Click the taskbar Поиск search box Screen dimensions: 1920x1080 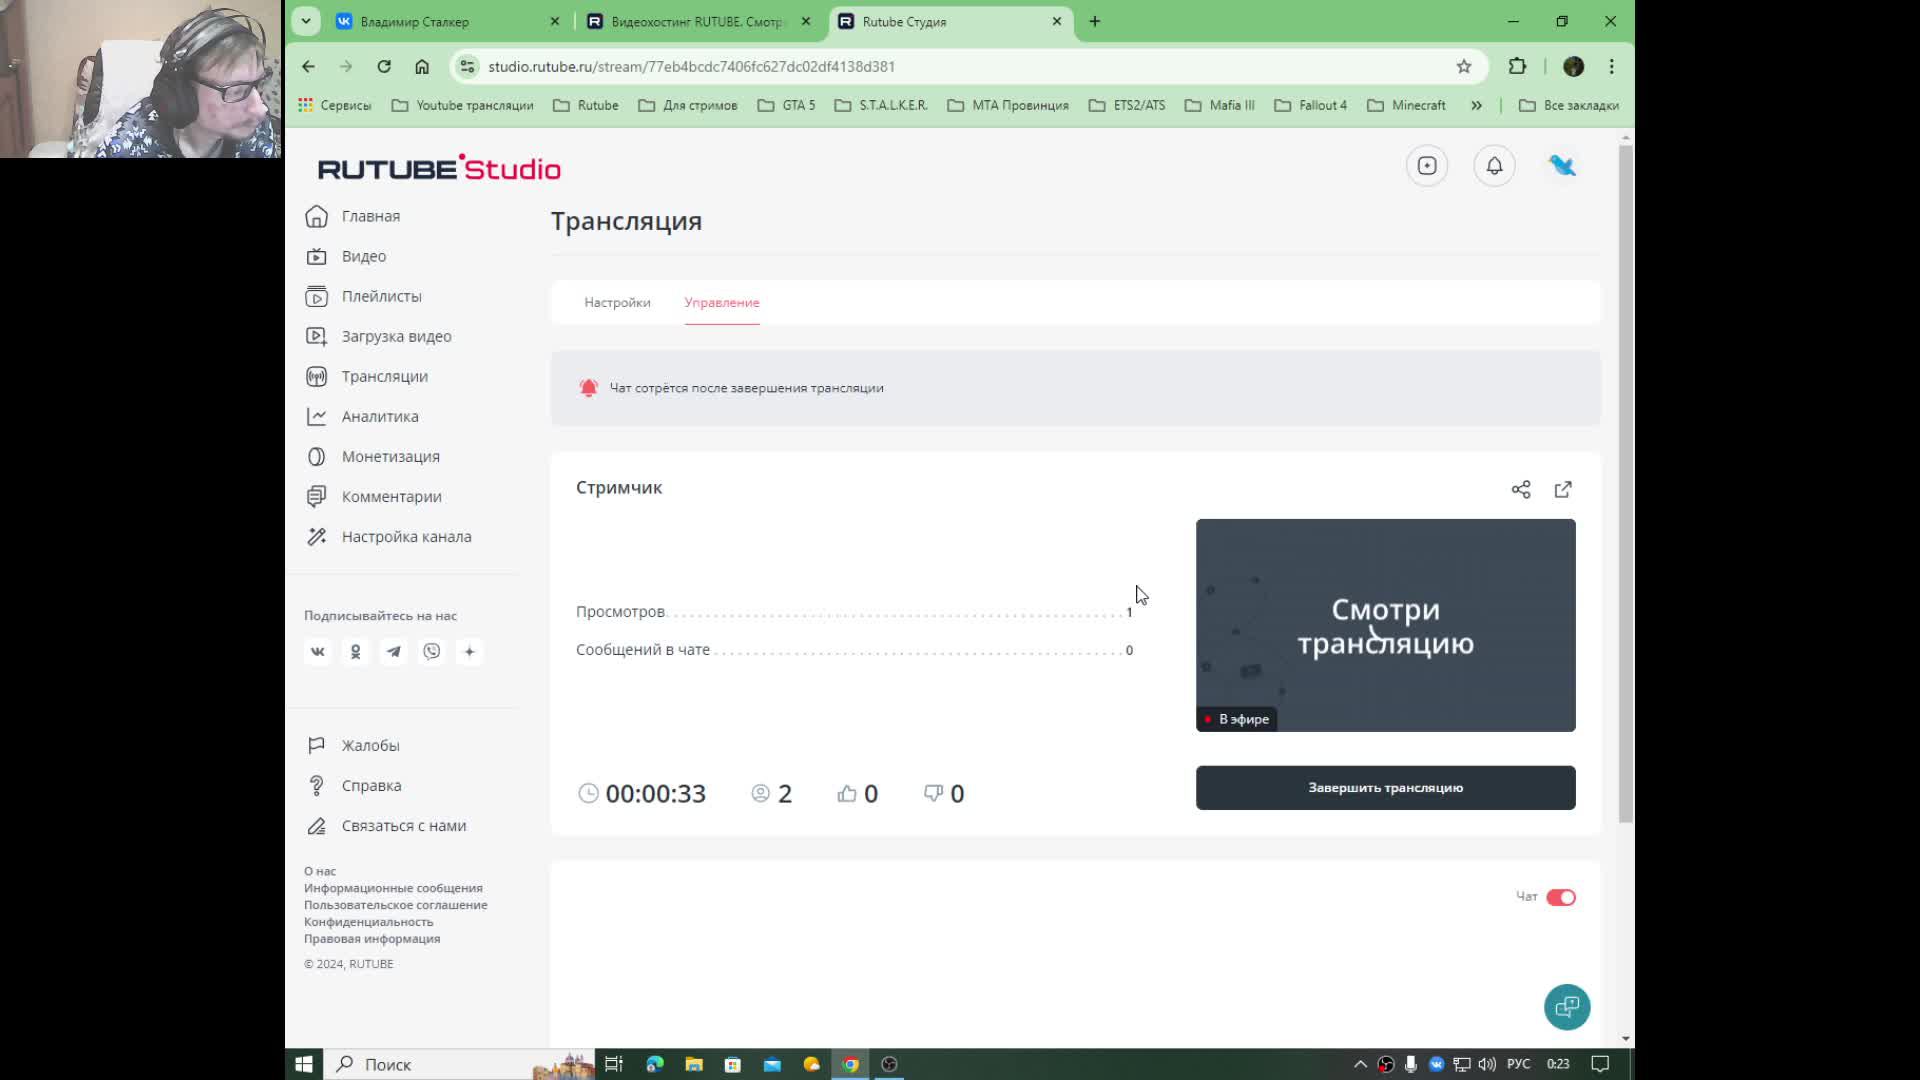pyautogui.click(x=460, y=1064)
